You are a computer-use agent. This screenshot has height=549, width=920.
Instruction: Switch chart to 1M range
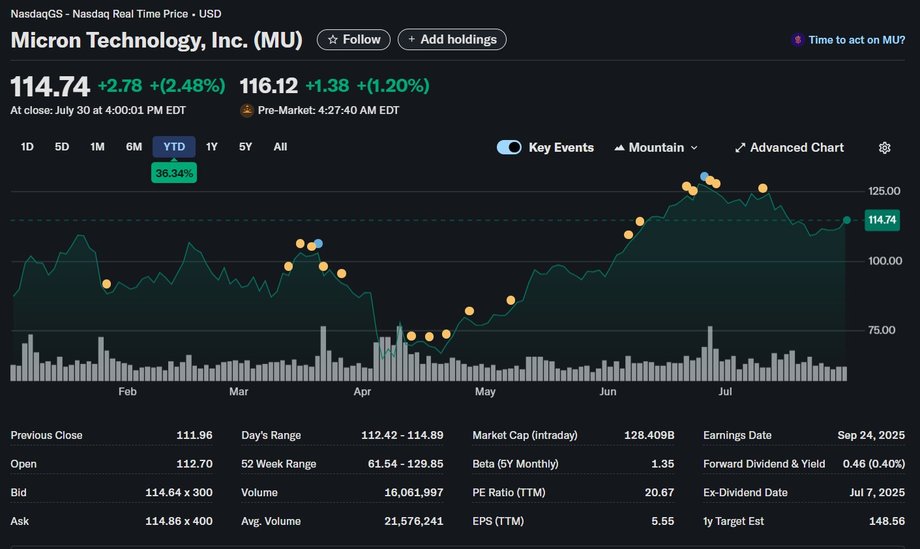coord(97,147)
